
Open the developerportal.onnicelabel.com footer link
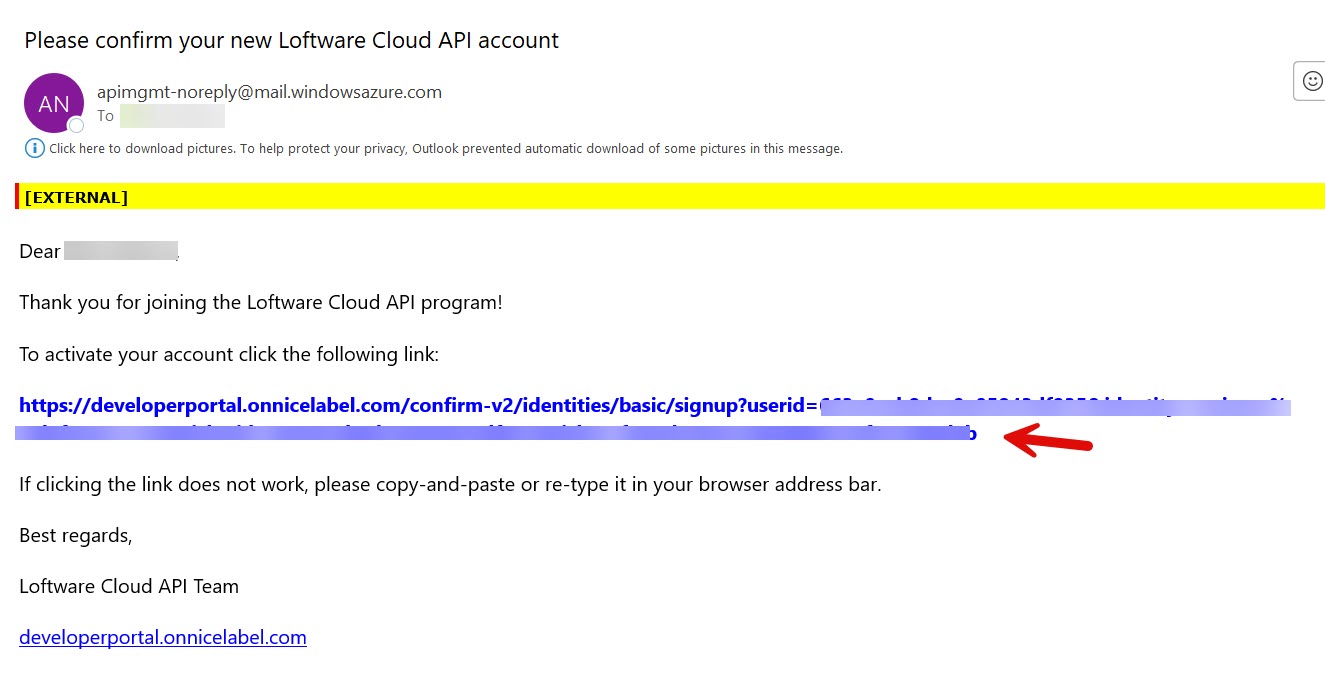163,637
